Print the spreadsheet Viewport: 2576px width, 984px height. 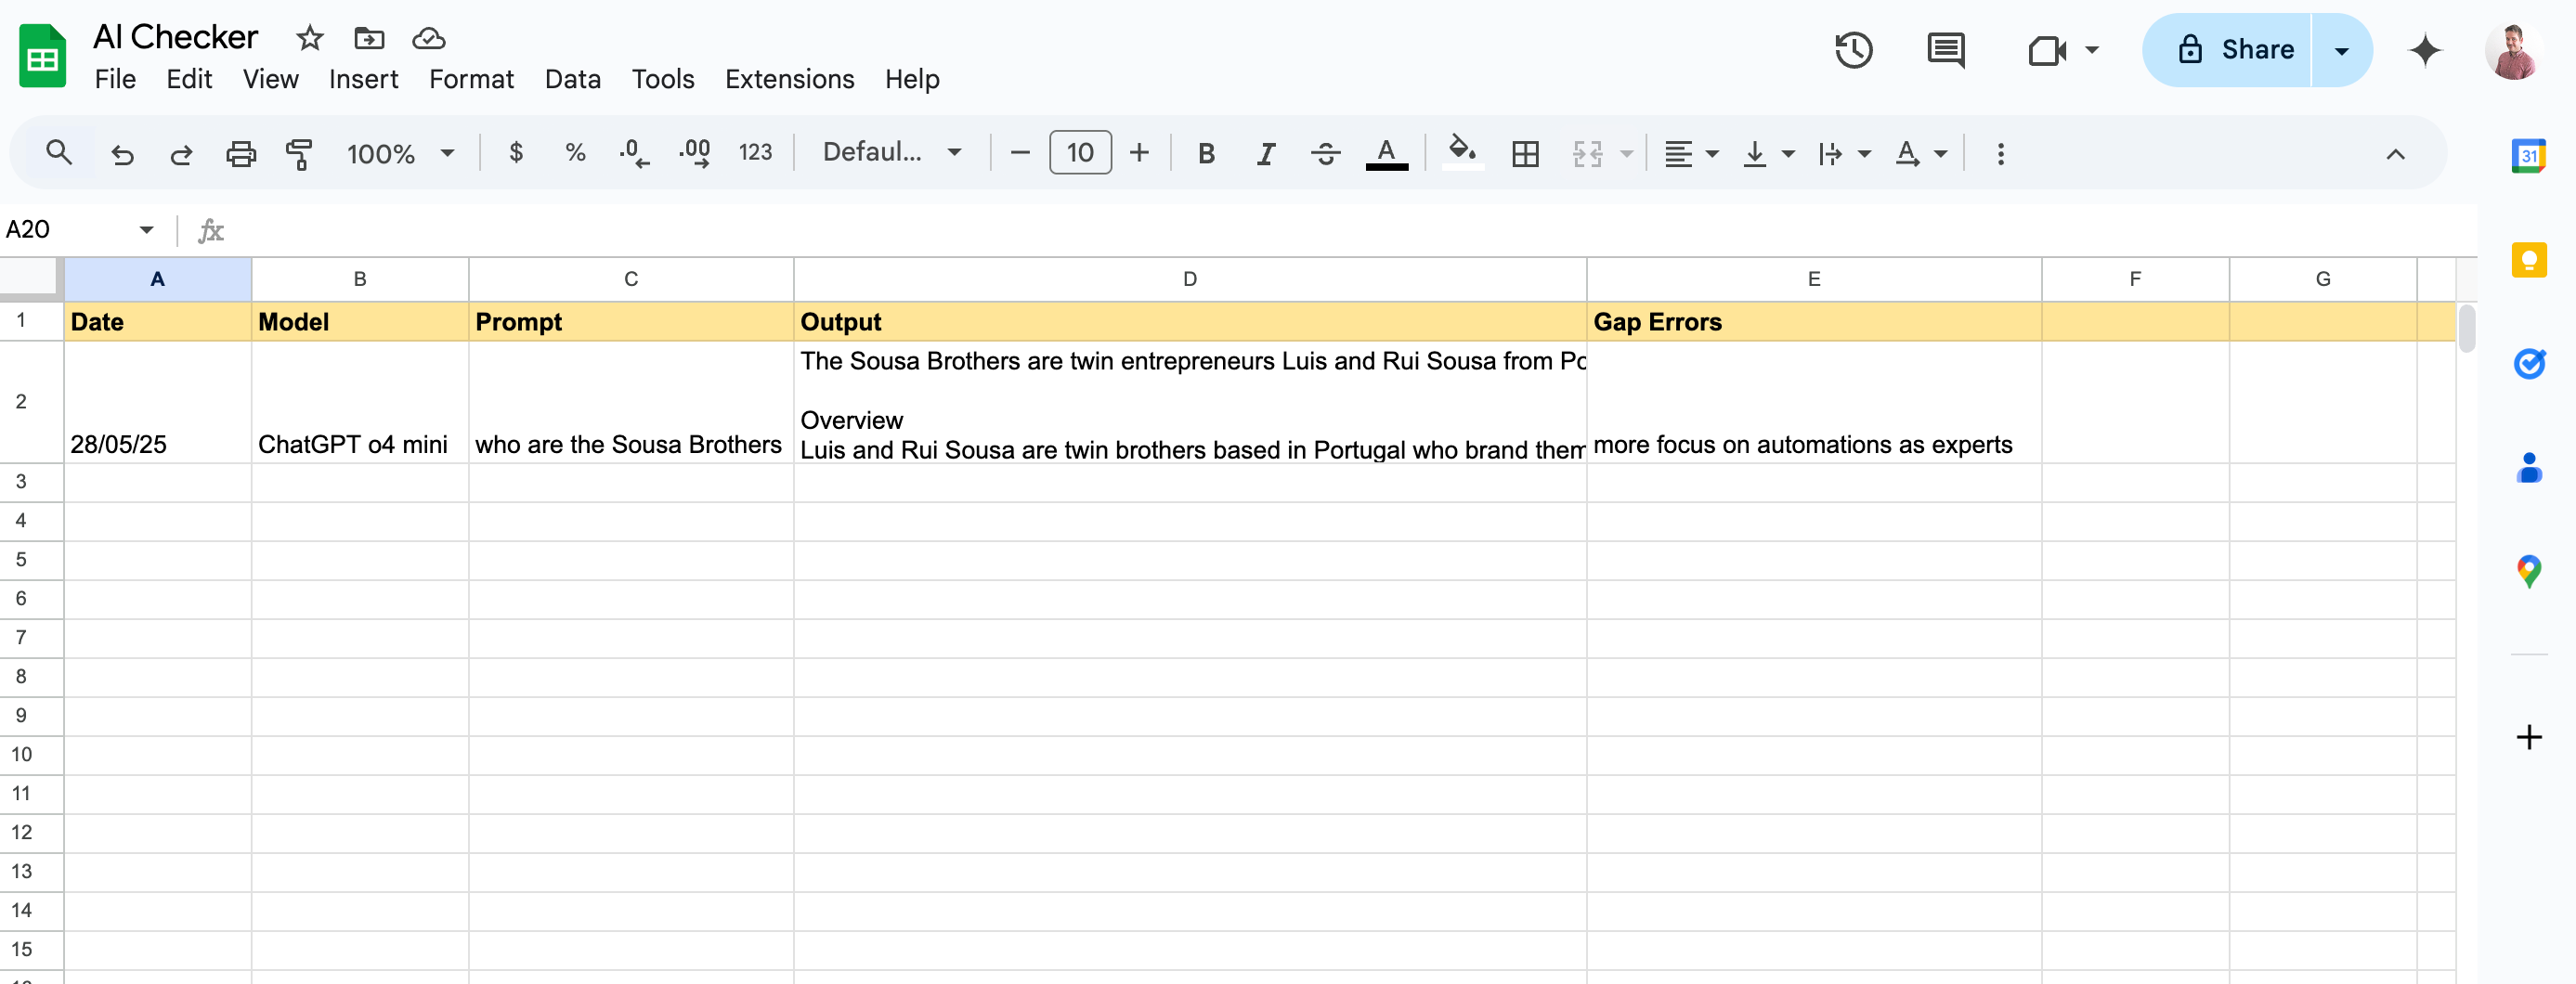coord(241,153)
